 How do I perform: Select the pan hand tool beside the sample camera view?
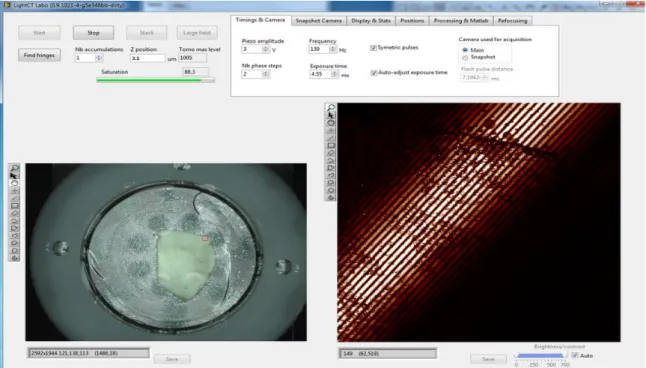[x=14, y=183]
